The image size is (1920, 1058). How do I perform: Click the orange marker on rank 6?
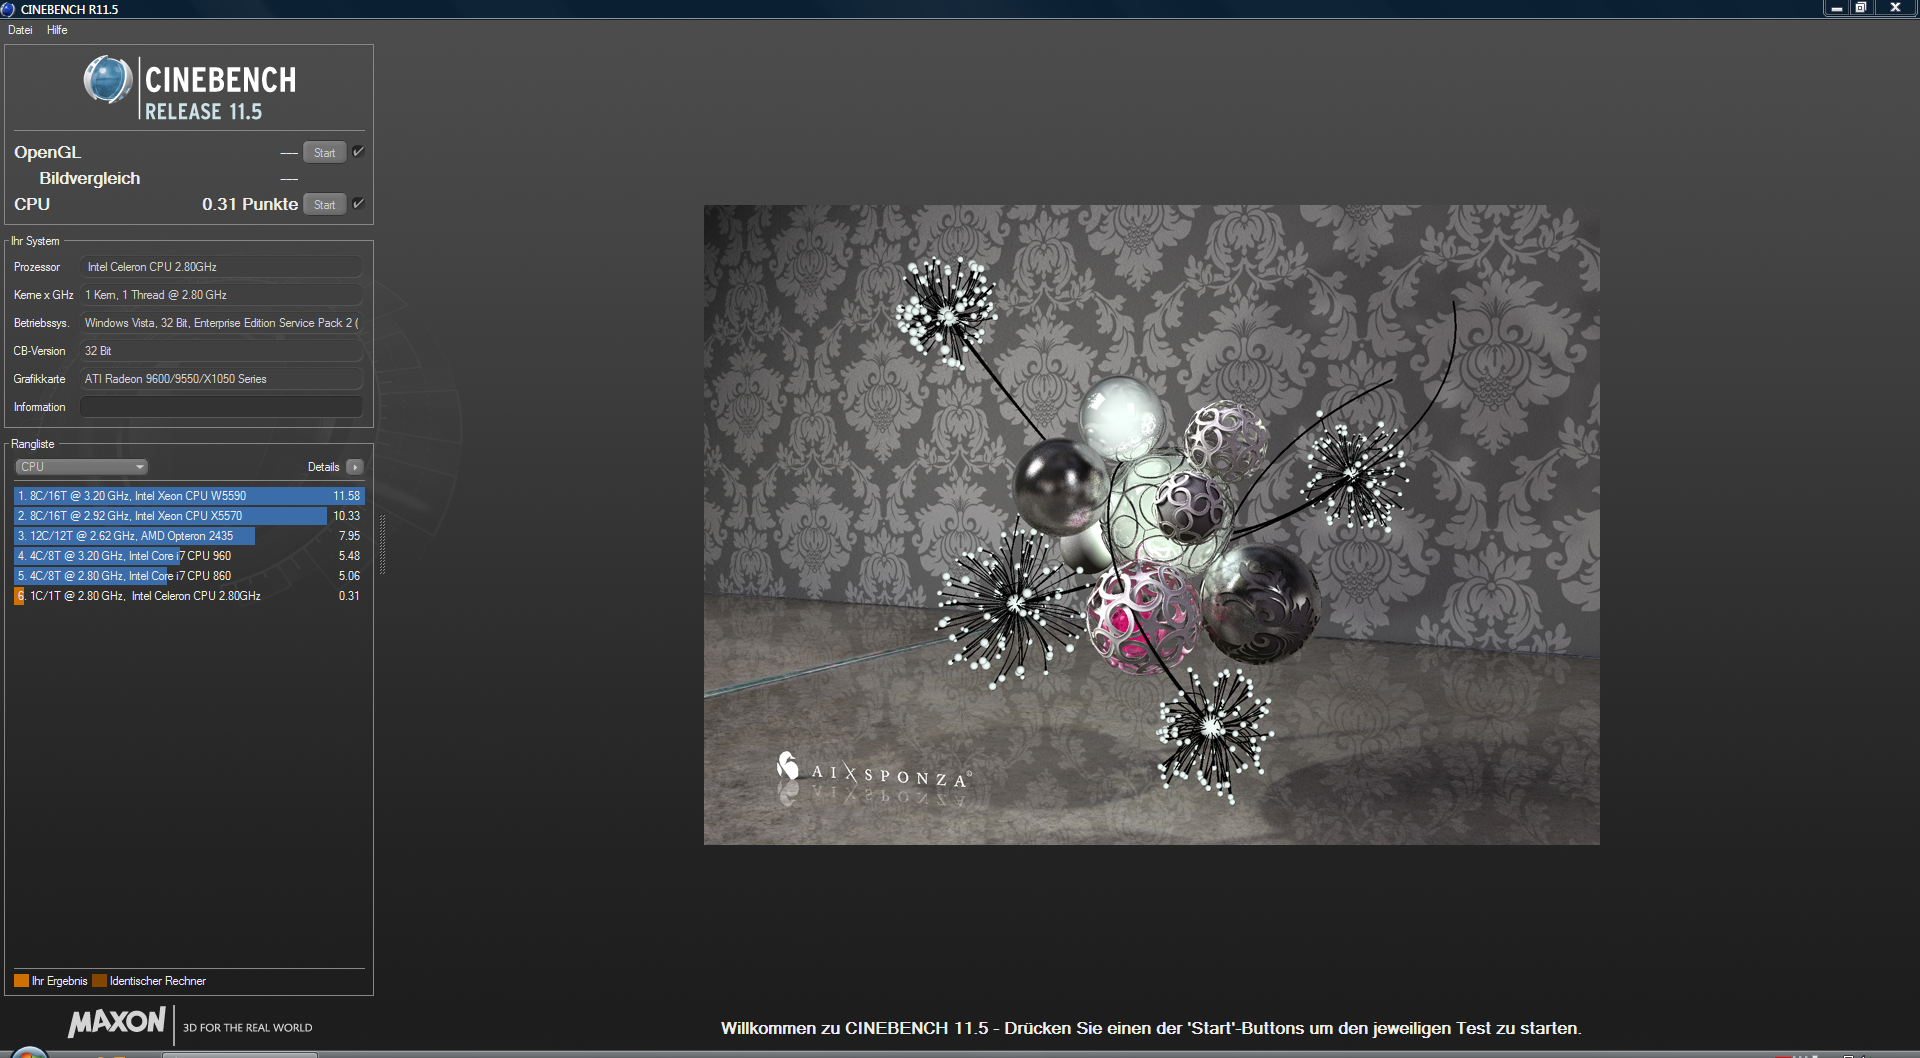[x=19, y=596]
